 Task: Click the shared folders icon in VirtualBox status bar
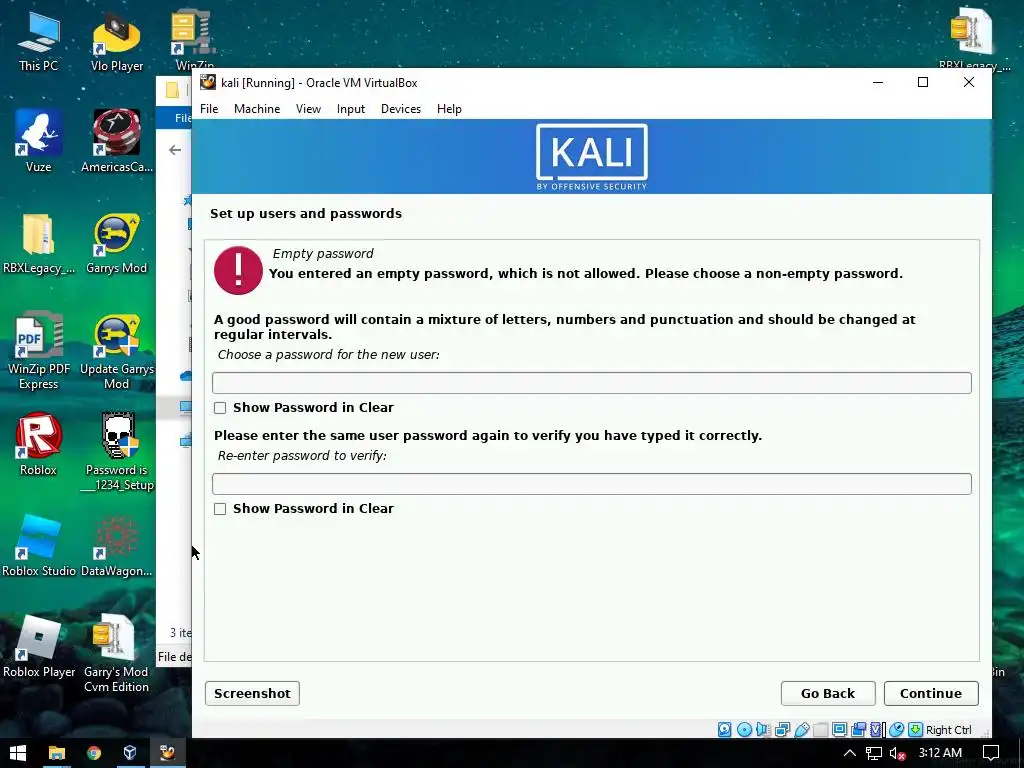820,729
